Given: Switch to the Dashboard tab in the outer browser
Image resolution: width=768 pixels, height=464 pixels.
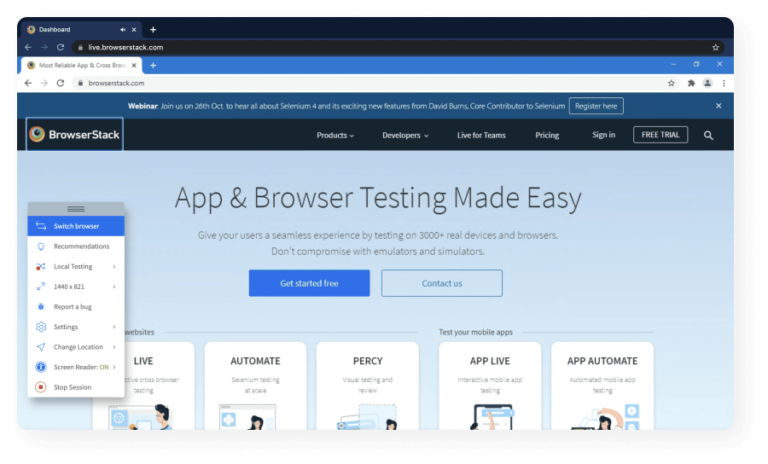Looking at the screenshot, I should point(70,29).
